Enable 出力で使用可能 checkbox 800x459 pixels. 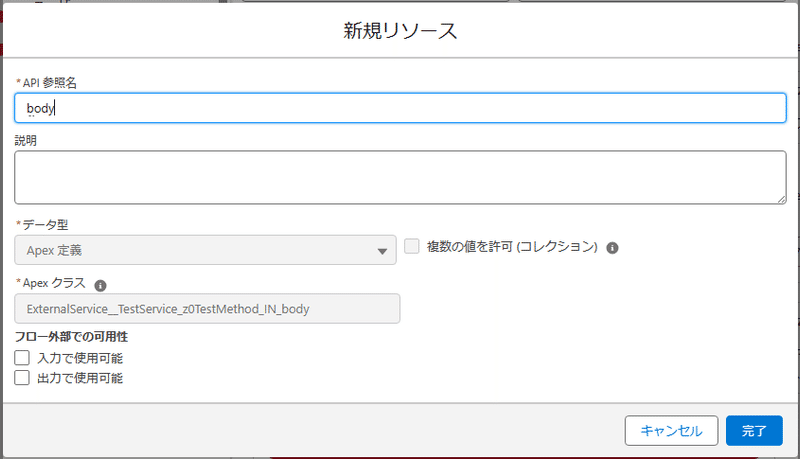click(22, 378)
